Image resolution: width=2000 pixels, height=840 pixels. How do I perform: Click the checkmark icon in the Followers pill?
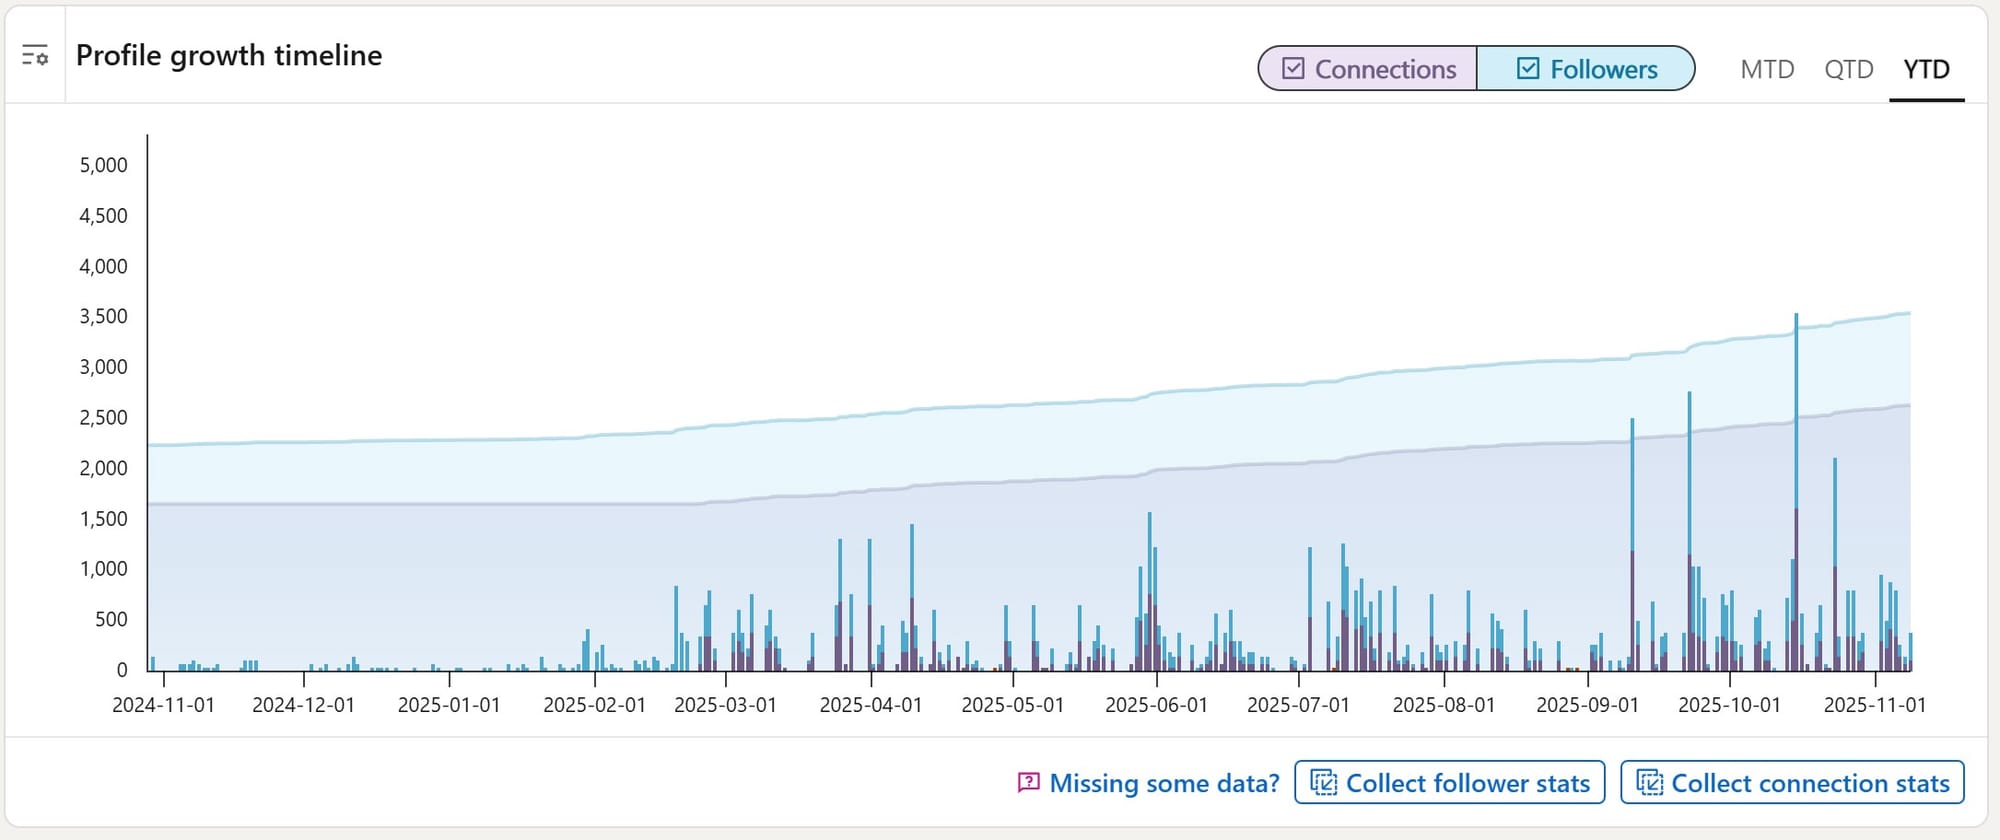coord(1528,69)
